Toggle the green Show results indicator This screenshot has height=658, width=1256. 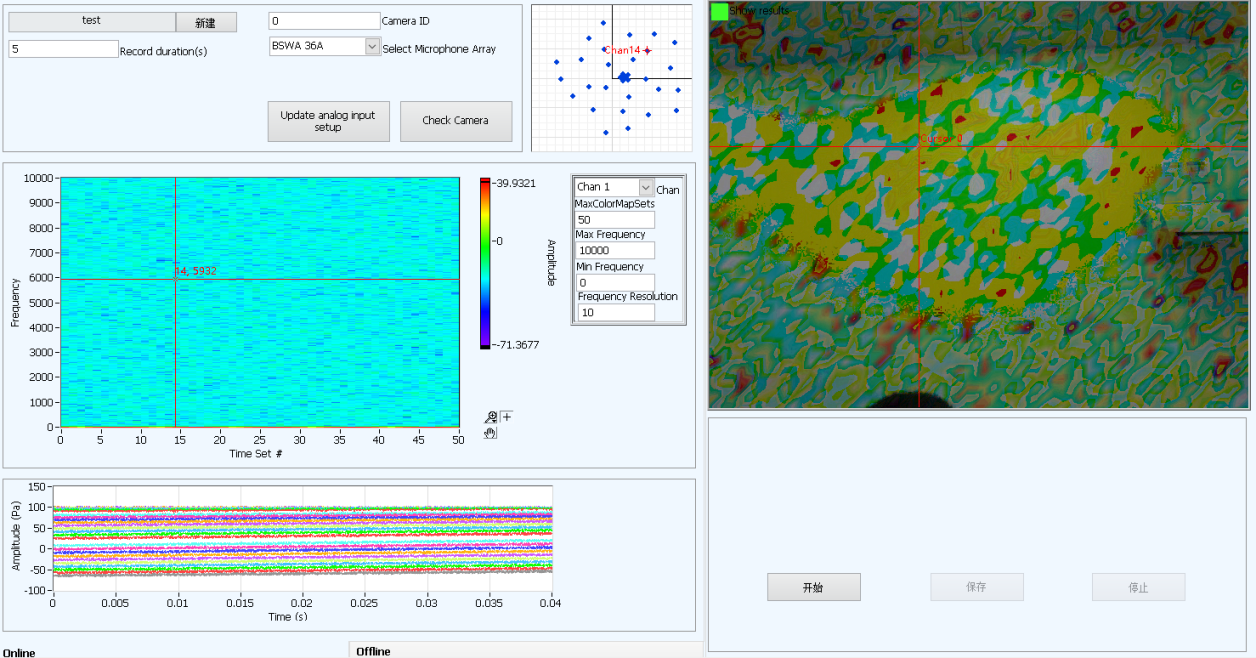(719, 11)
